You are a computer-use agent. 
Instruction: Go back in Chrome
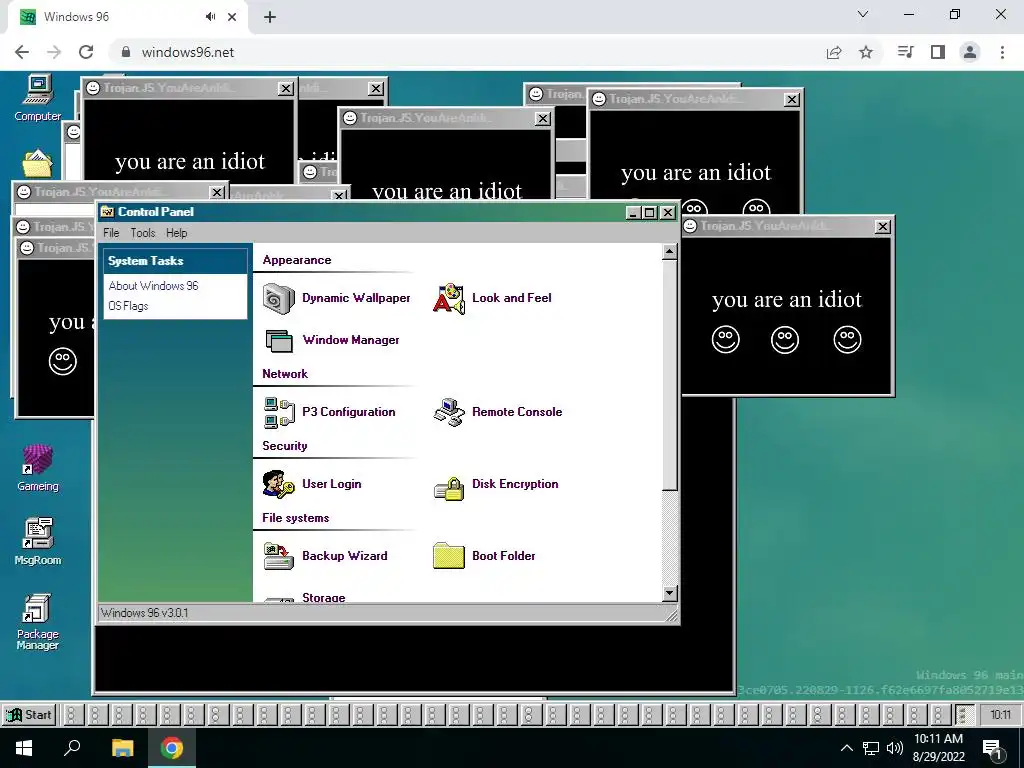(x=22, y=52)
